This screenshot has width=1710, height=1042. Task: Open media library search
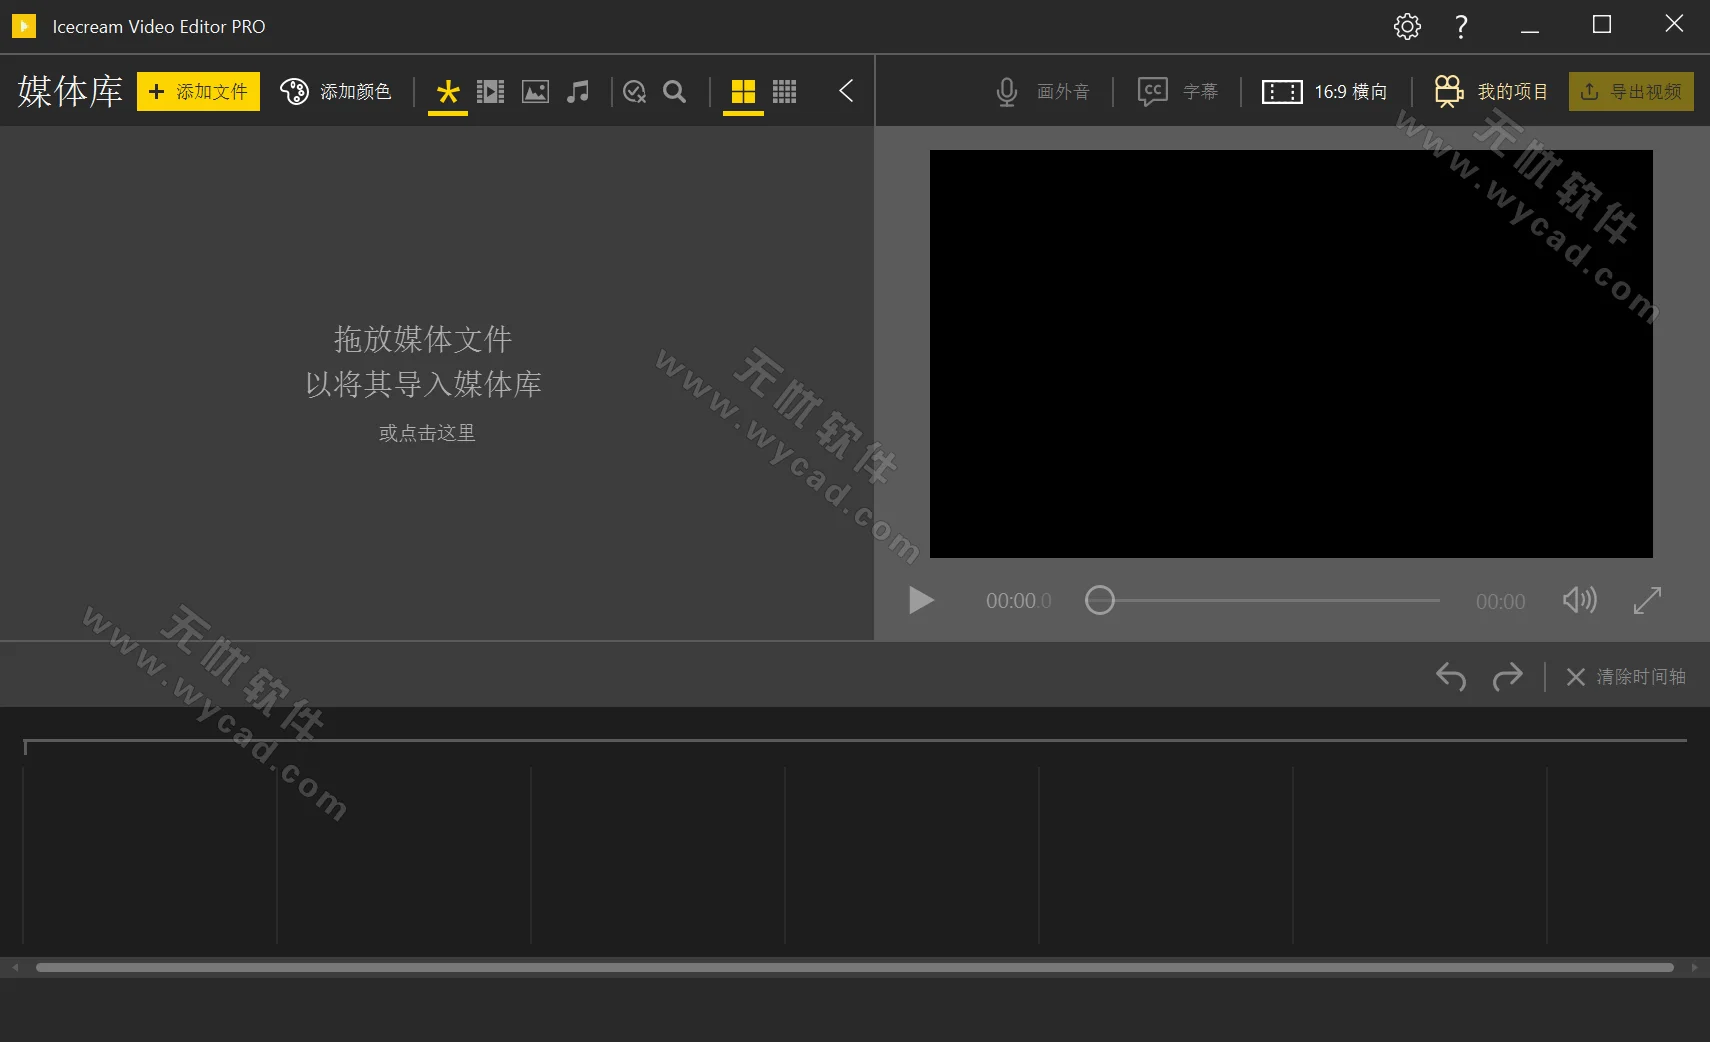[x=673, y=91]
